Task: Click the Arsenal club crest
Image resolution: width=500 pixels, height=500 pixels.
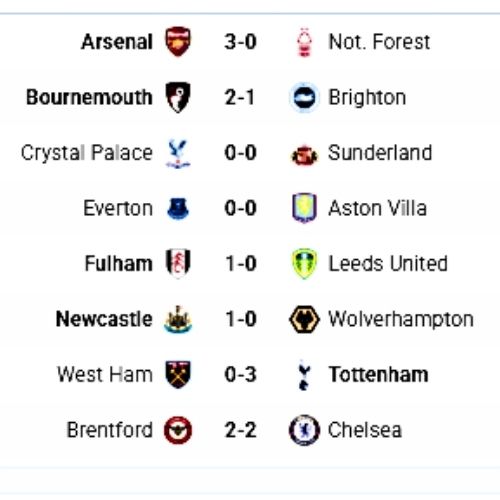Action: coord(178,42)
